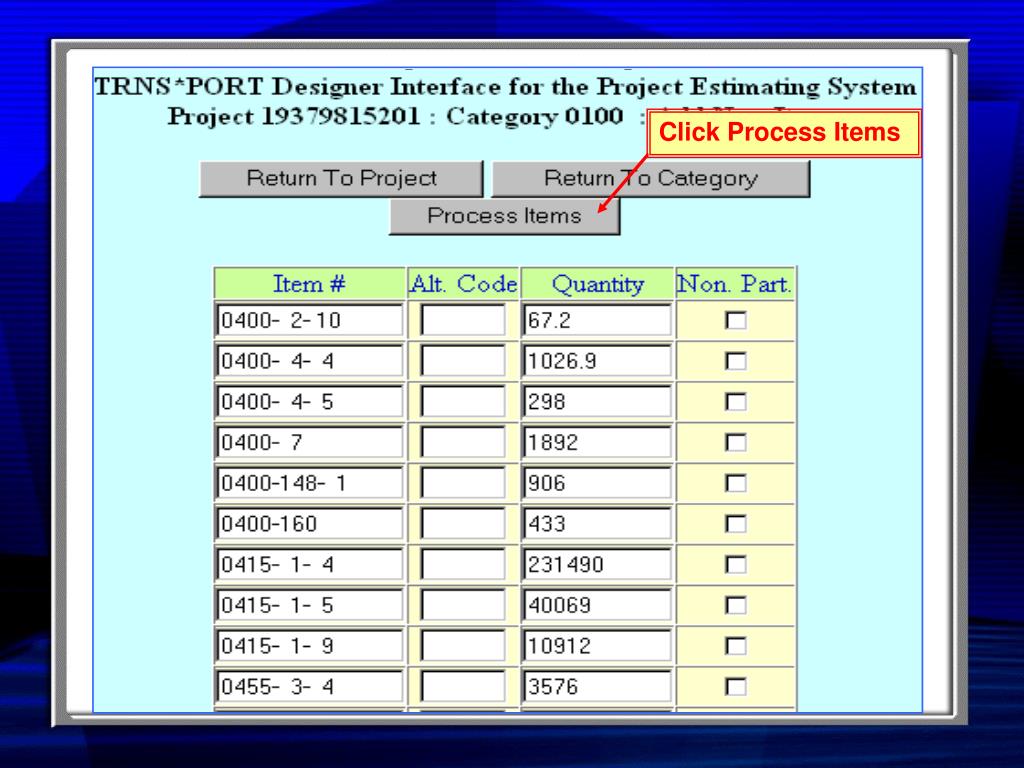This screenshot has height=768, width=1024.
Task: Click the quantity field showing 1892
Action: coord(597,442)
